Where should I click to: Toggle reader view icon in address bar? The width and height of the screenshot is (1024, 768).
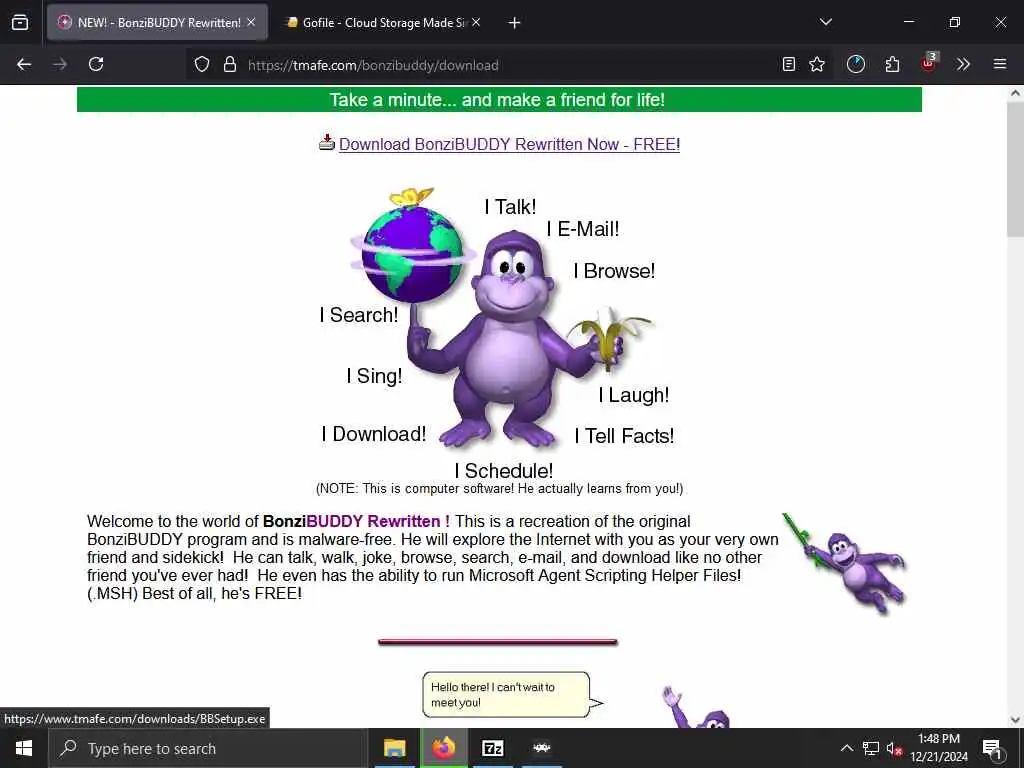tap(789, 64)
